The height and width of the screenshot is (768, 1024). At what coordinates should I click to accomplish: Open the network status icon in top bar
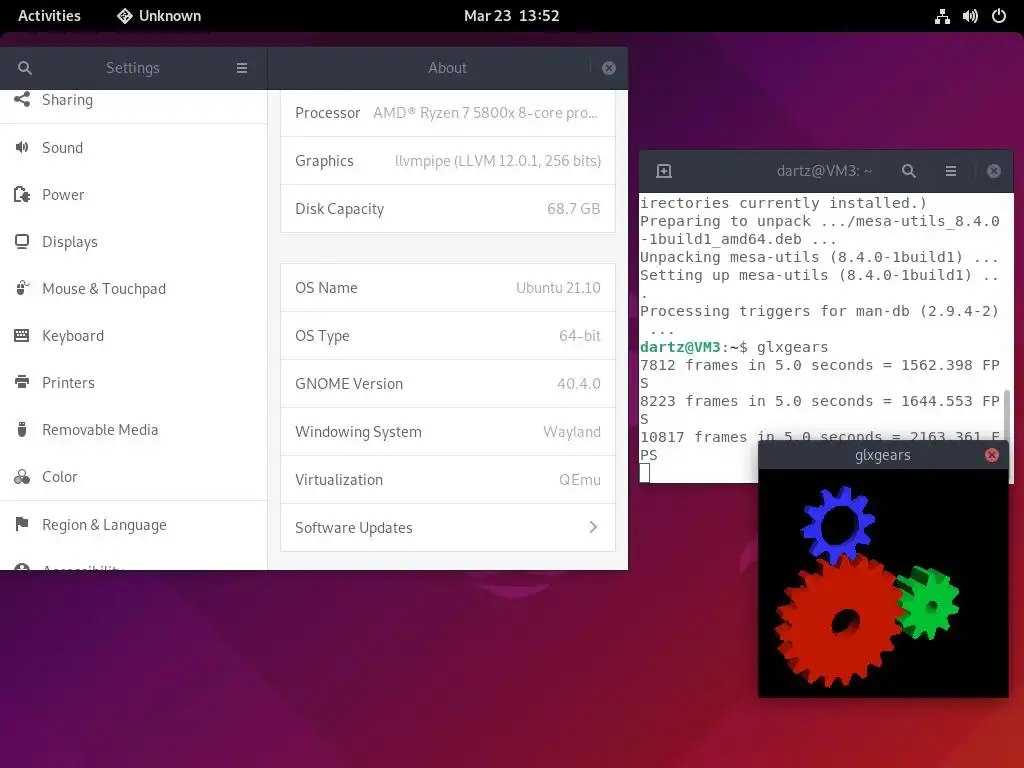(x=942, y=16)
